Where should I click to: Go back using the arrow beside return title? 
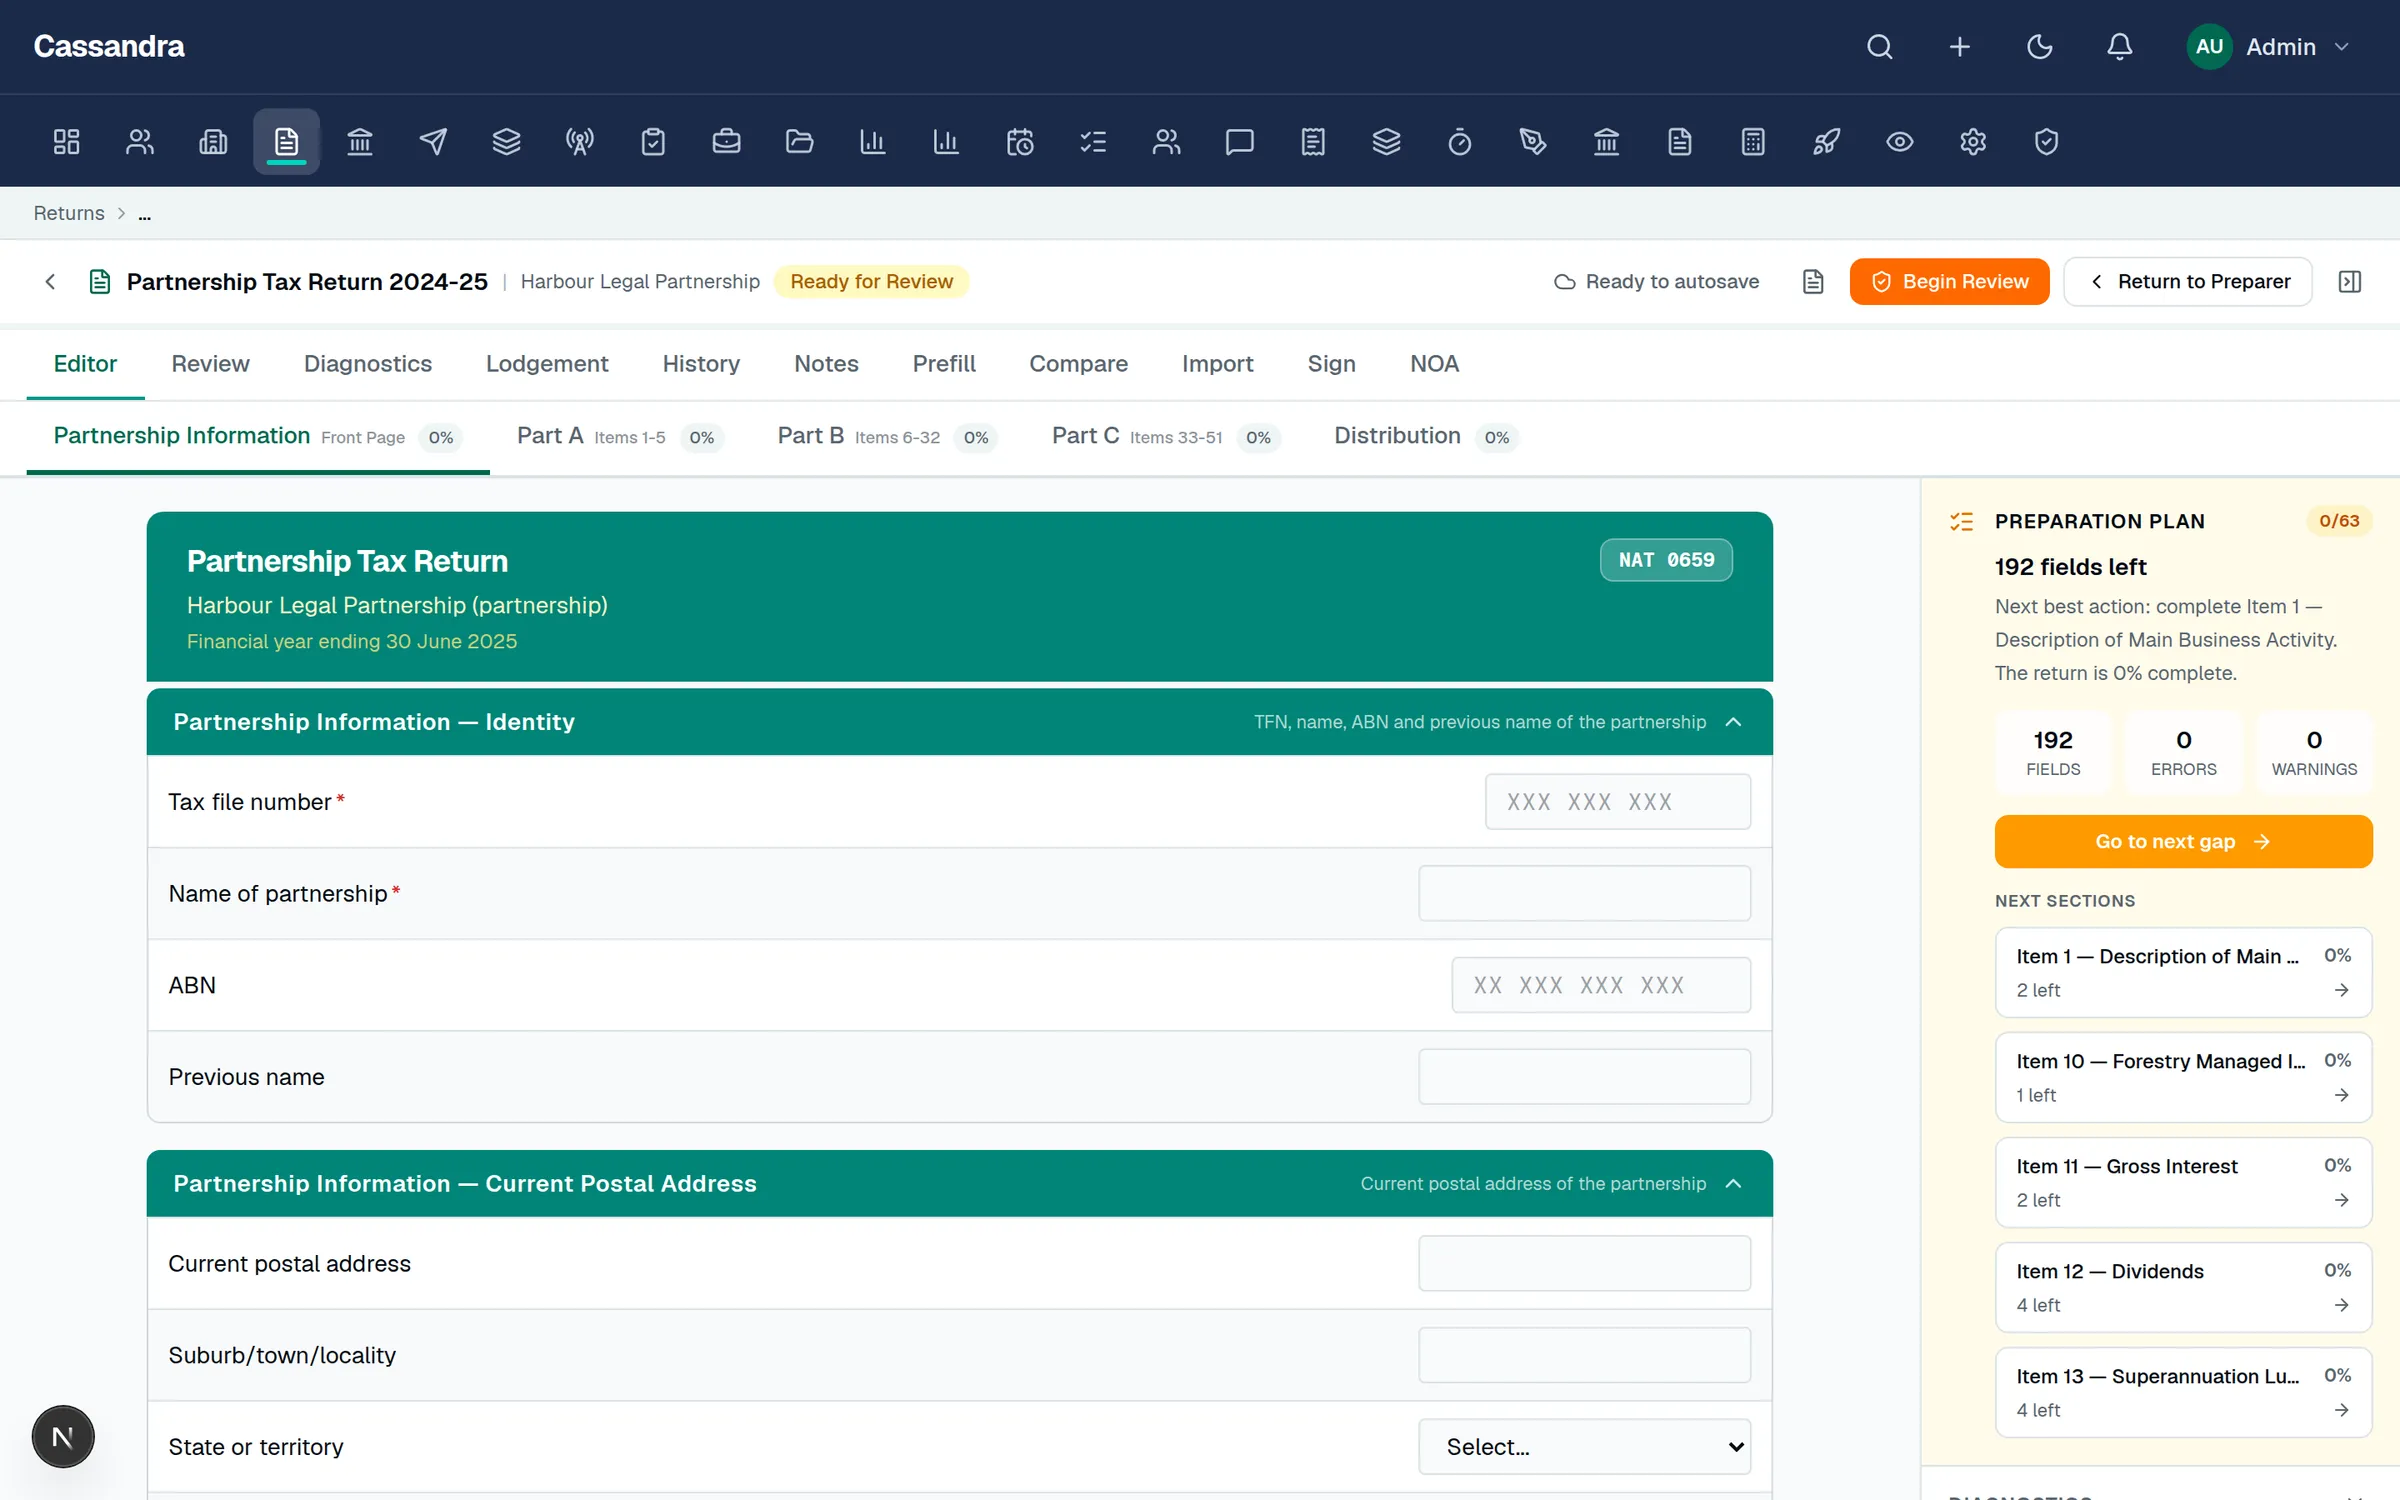[x=50, y=282]
